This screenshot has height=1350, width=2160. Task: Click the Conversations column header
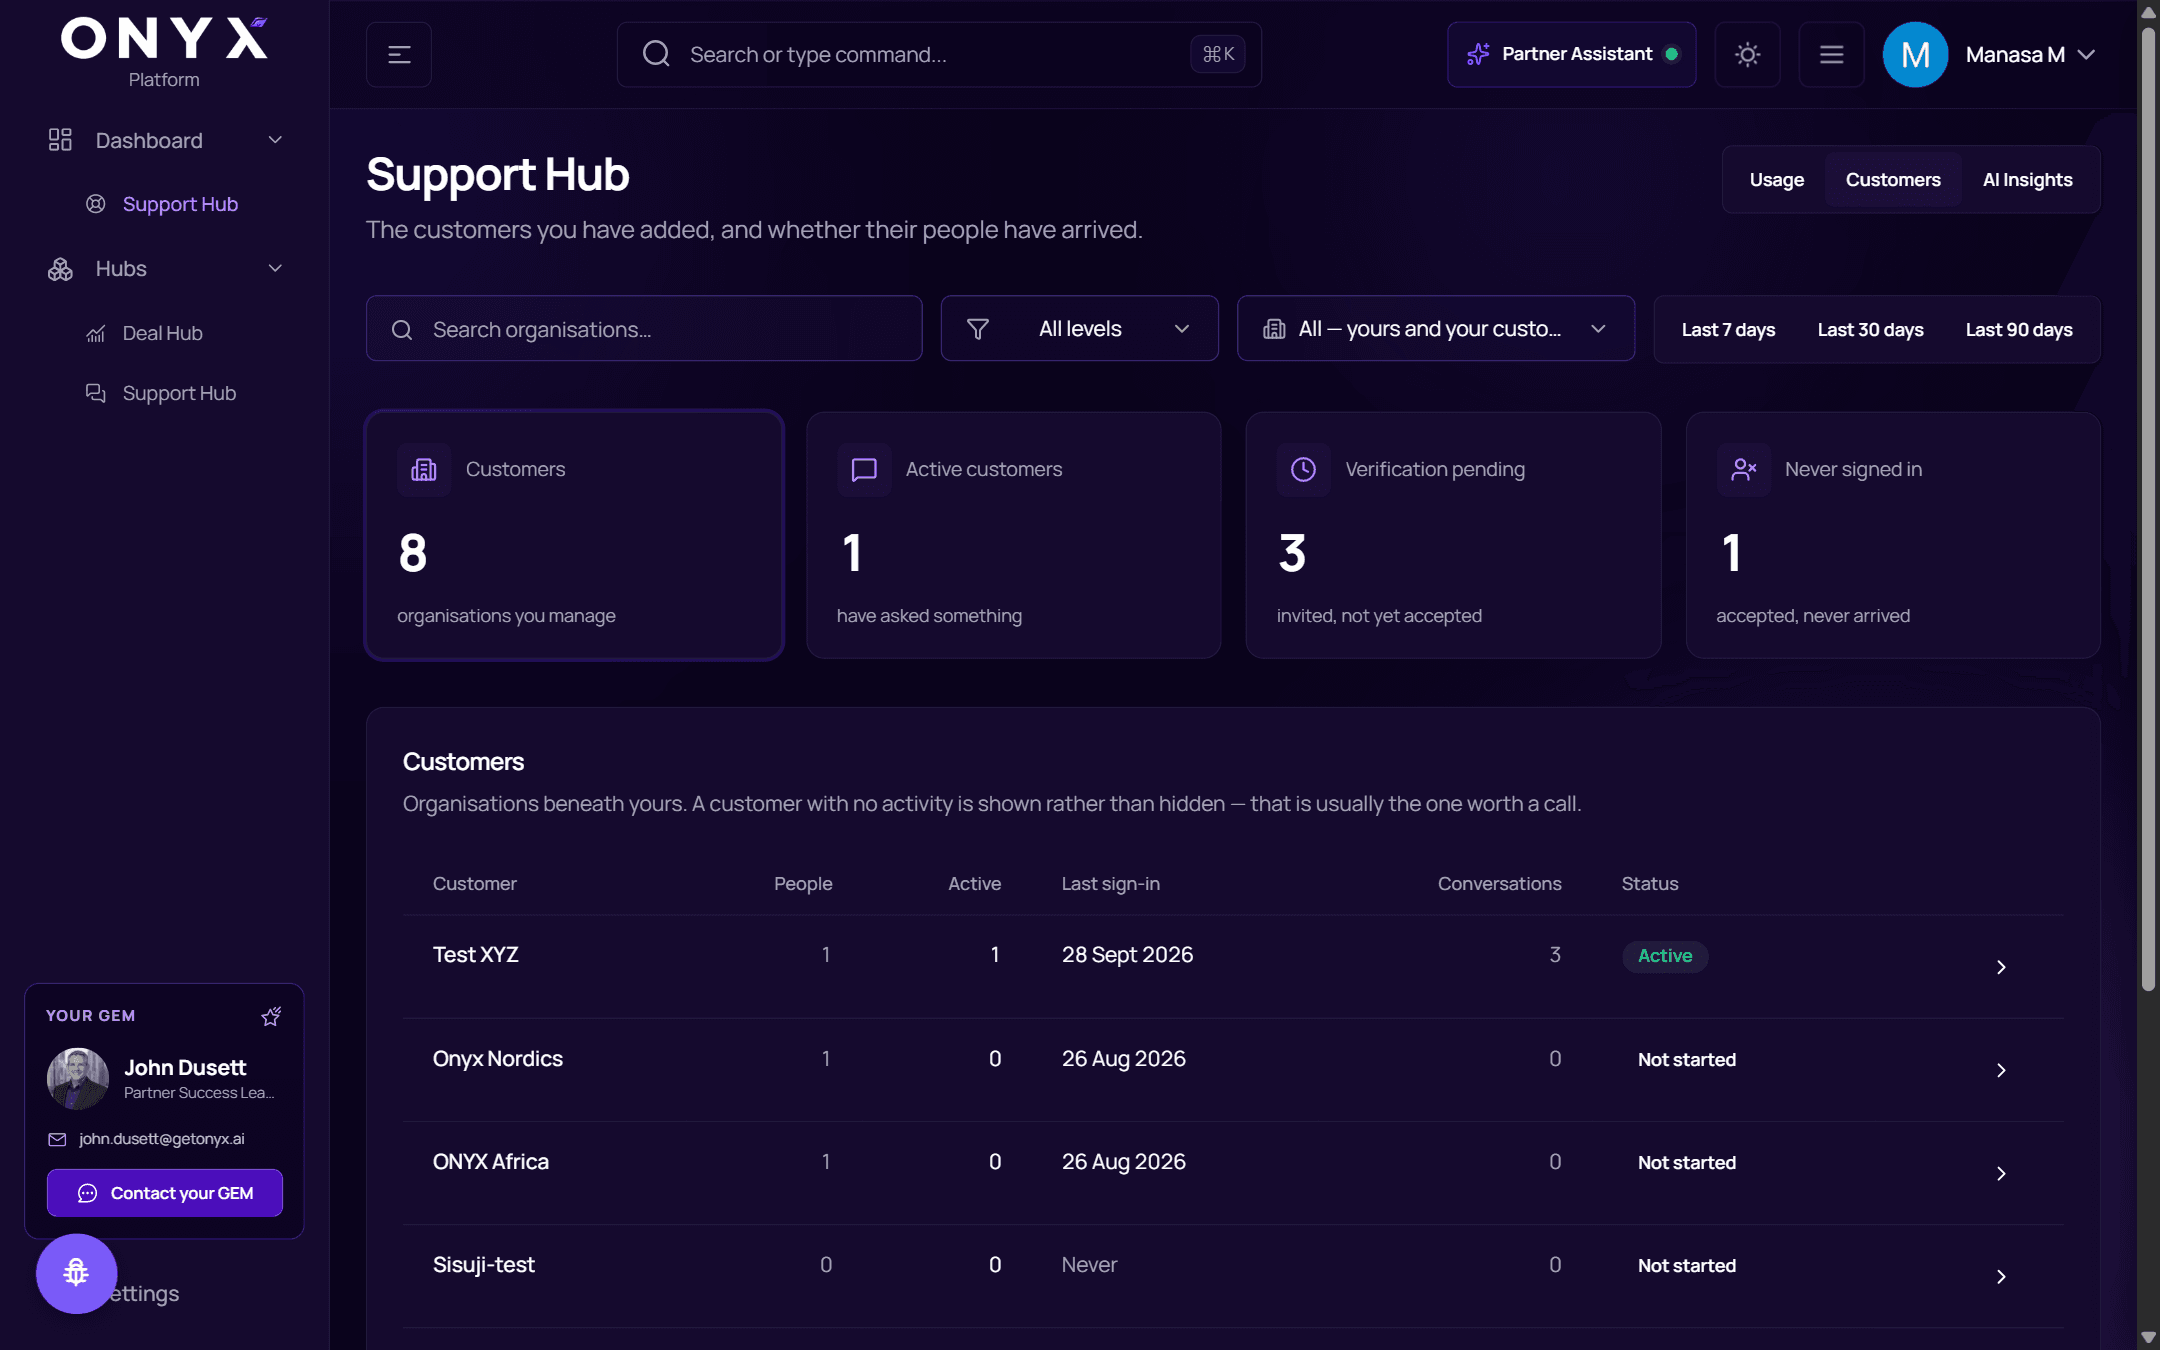coord(1499,884)
